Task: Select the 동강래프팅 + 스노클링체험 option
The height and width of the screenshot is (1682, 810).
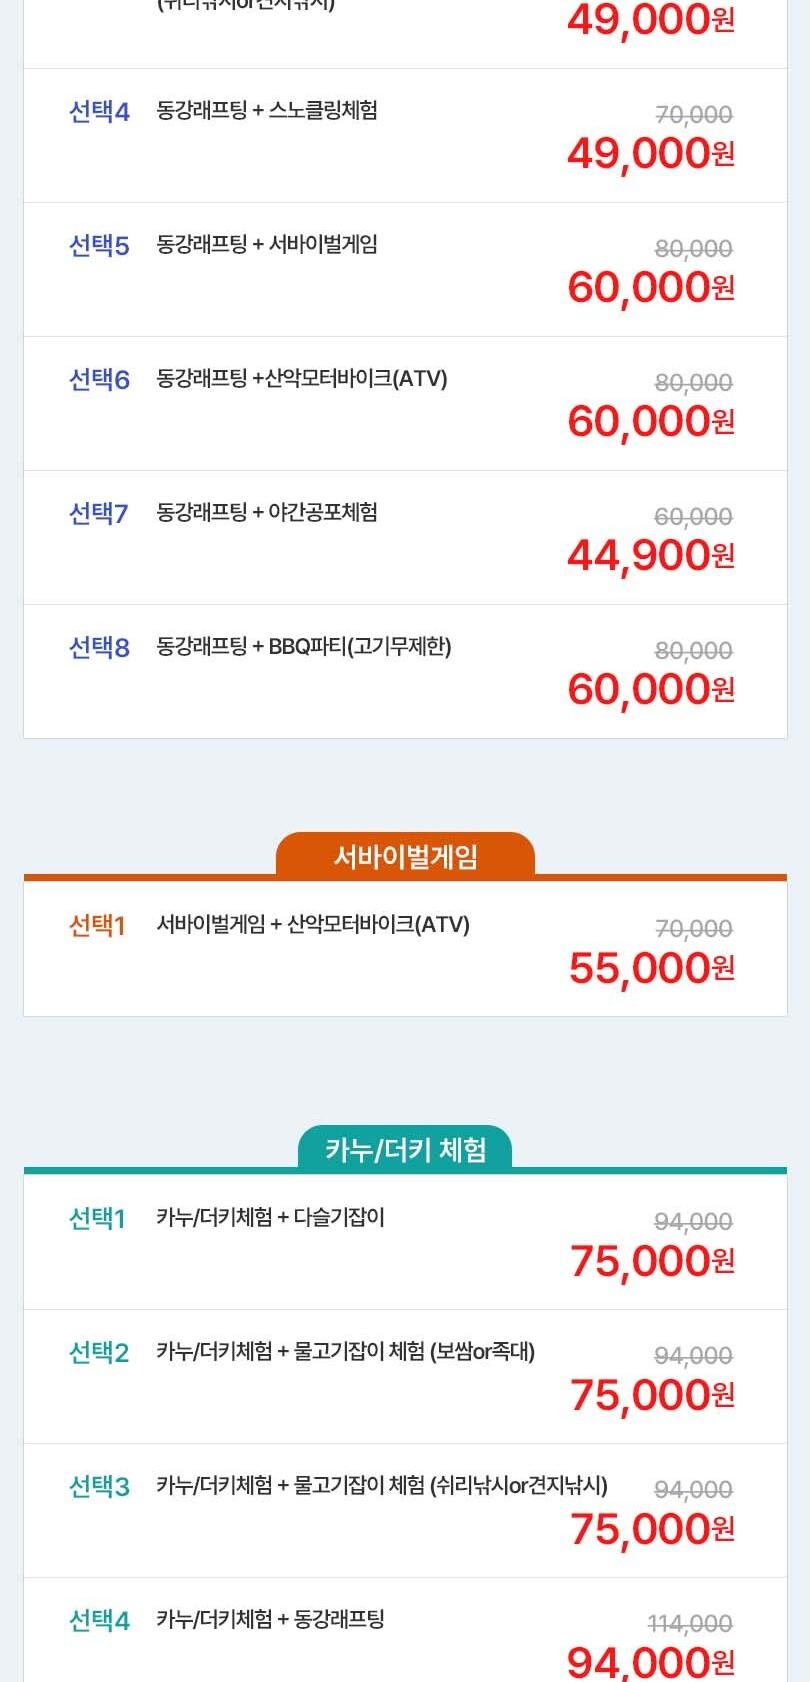Action: click(267, 111)
